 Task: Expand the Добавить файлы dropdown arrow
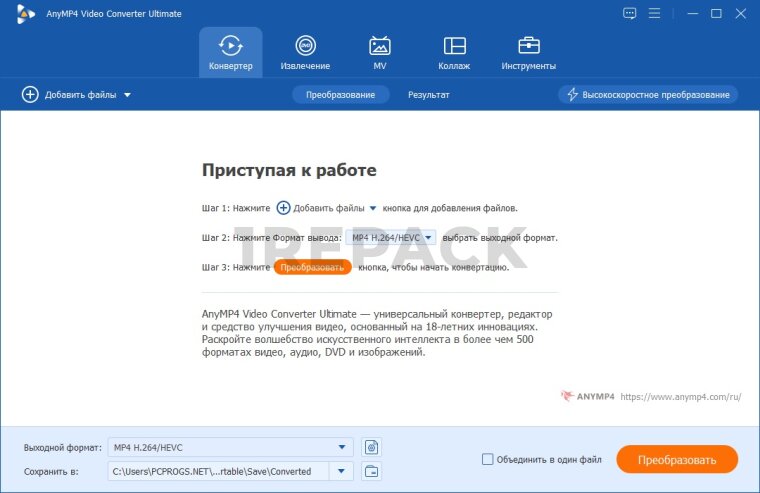point(128,95)
